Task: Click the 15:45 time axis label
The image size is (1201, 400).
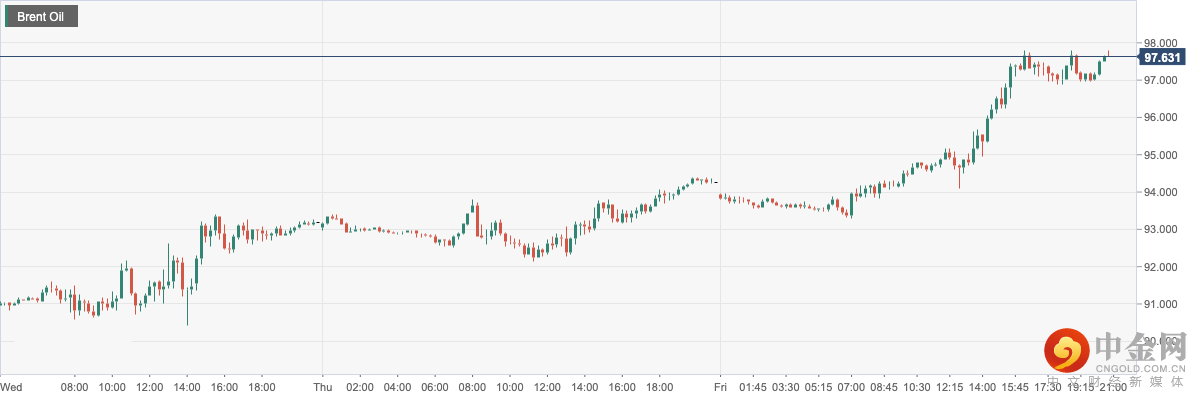Action: pos(1015,387)
